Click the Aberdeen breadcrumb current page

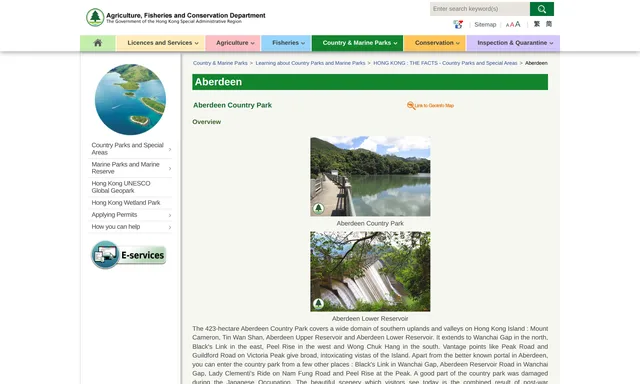click(x=536, y=63)
